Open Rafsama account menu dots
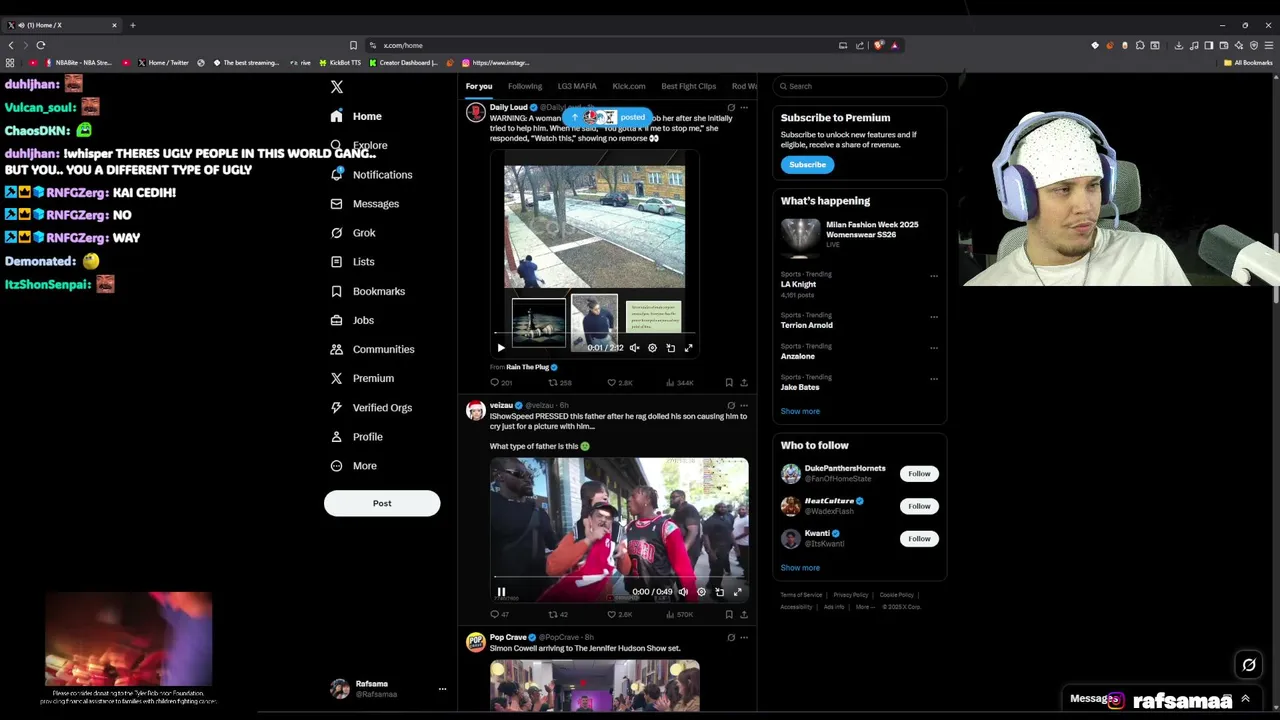This screenshot has width=1280, height=720. click(442, 689)
